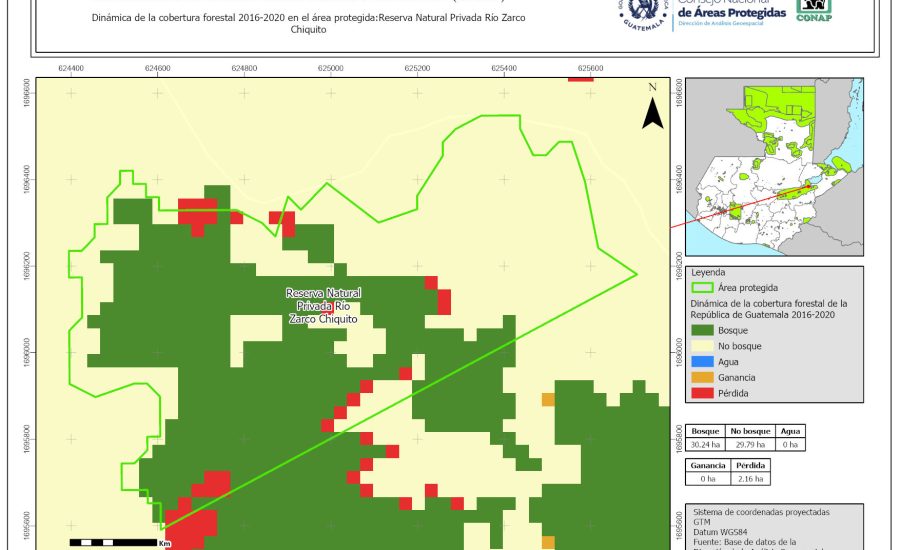Select the Reserva Natural Privada map label

pos(323,305)
